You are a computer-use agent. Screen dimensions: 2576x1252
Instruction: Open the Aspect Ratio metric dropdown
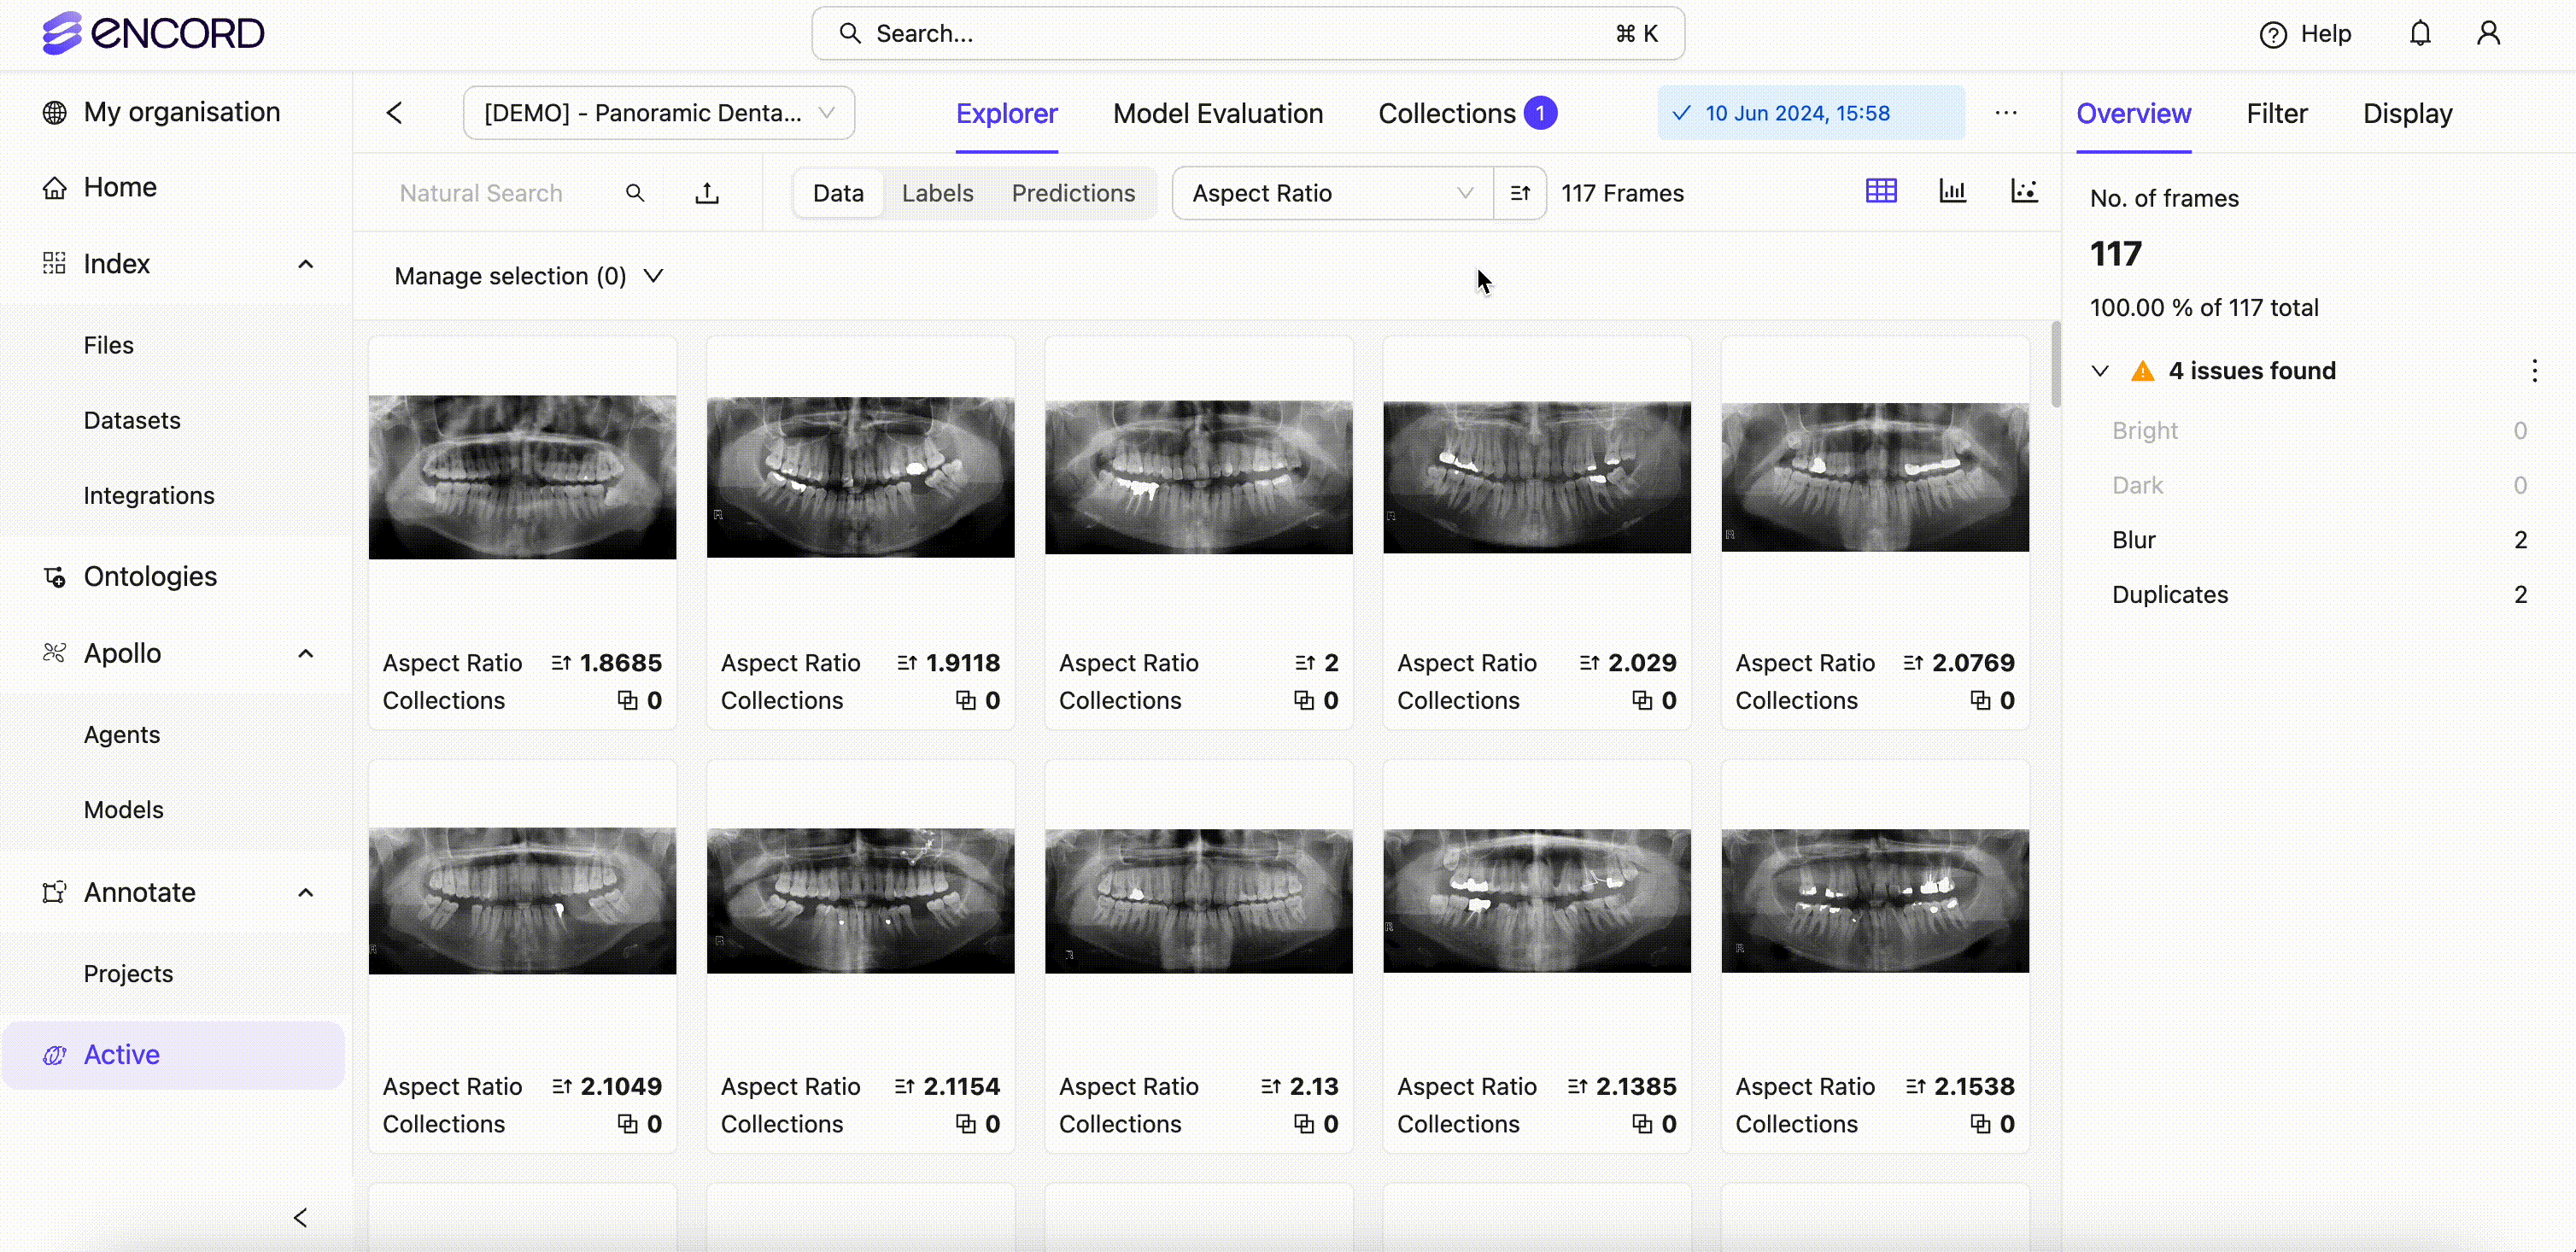[x=1332, y=193]
